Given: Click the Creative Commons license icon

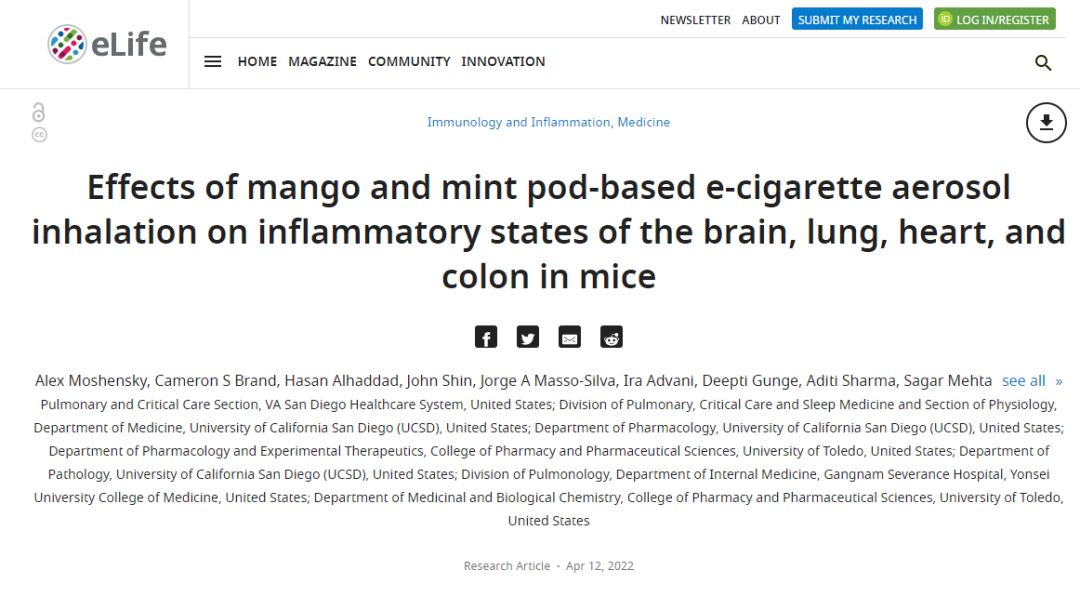Looking at the screenshot, I should pos(39,135).
